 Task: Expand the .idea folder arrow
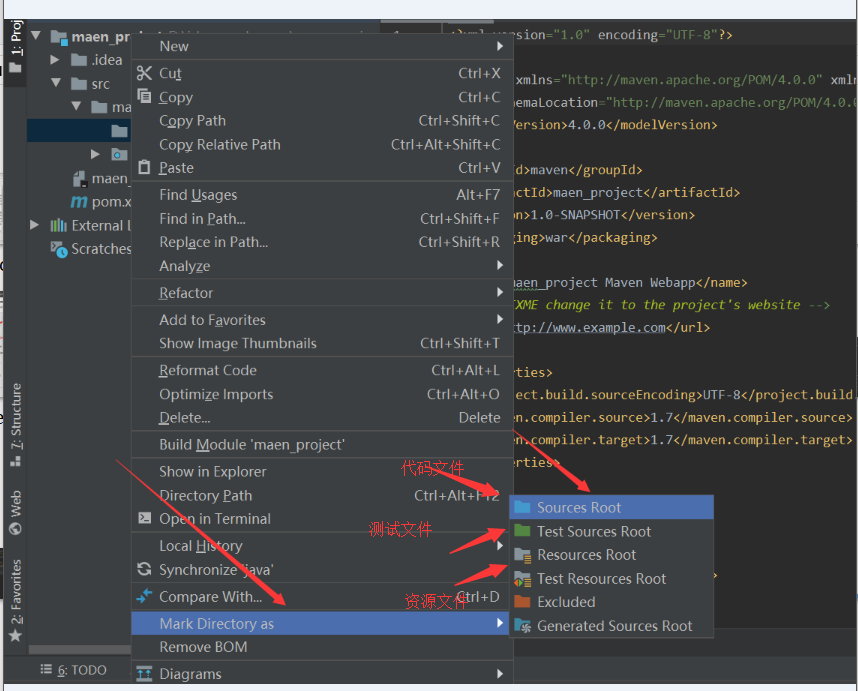[x=55, y=59]
